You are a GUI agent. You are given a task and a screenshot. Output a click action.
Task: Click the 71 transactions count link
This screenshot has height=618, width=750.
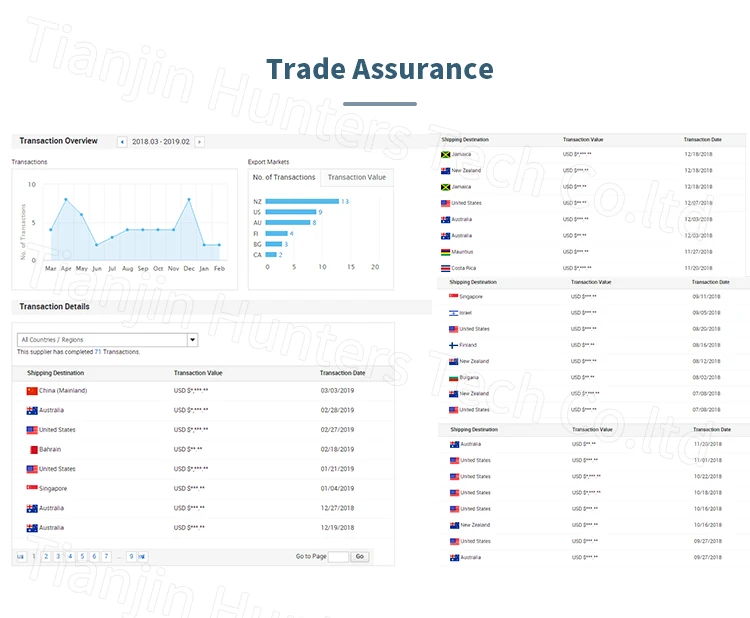coord(98,352)
